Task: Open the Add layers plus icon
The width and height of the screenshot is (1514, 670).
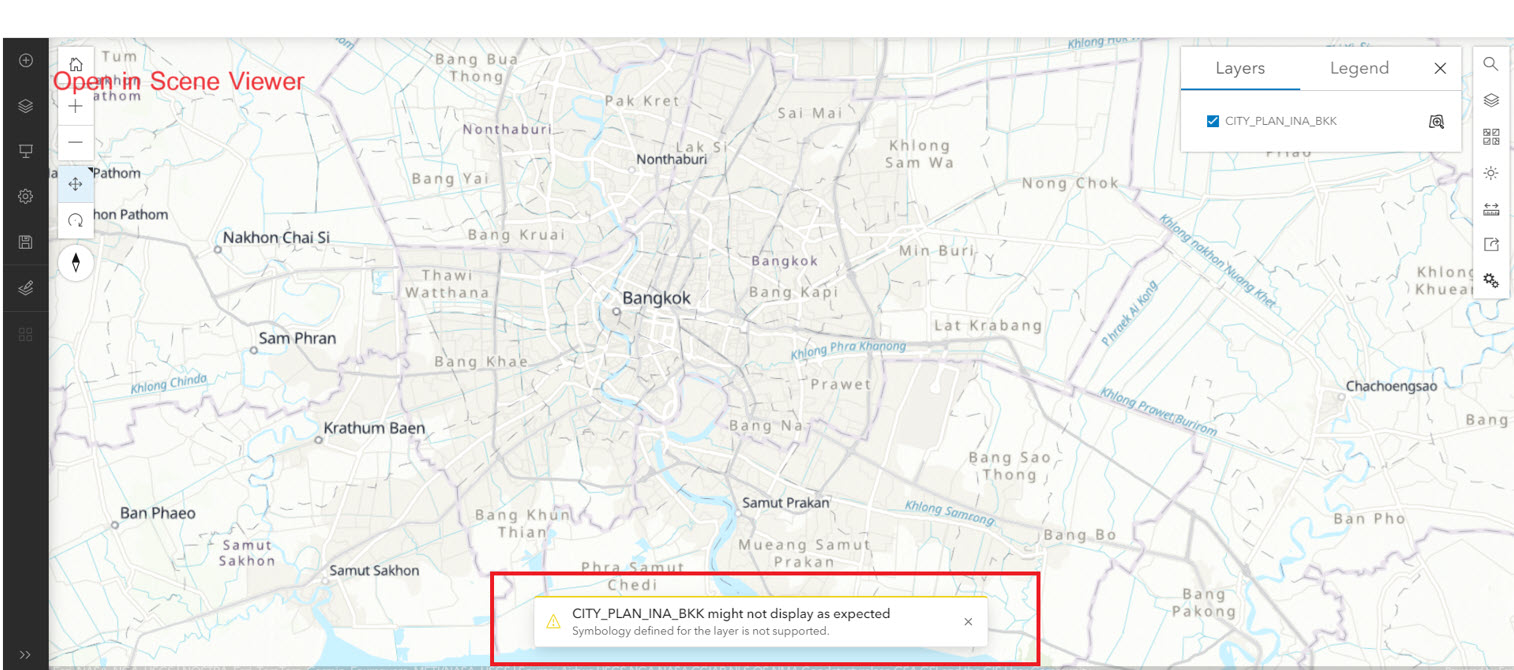Action: pos(25,60)
